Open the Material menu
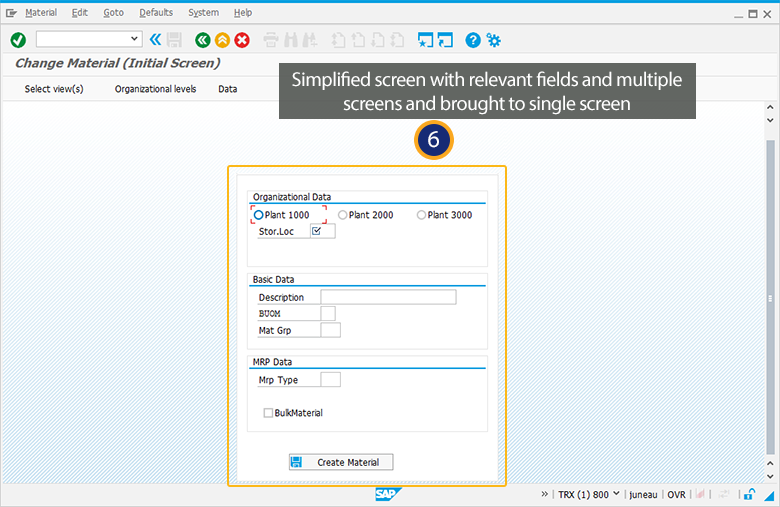The width and height of the screenshot is (780, 507). tap(41, 13)
